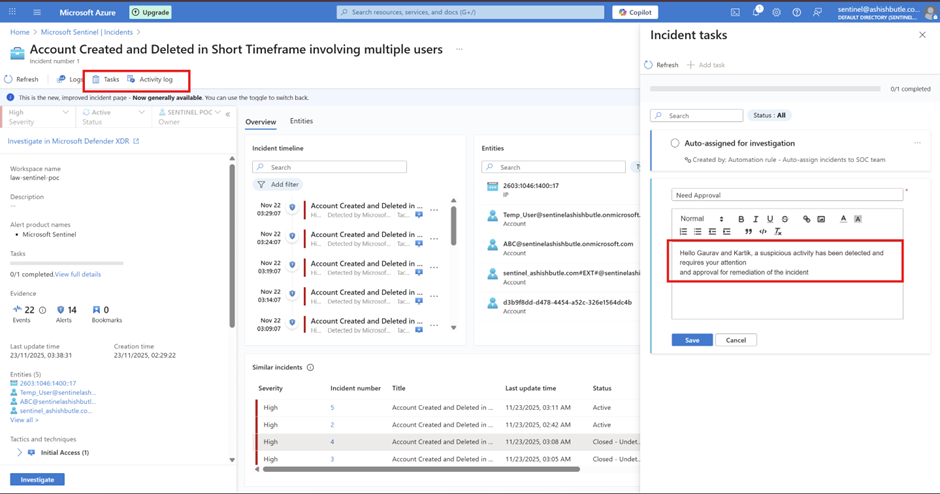
Task: Open the Azure portal hamburger menu
Action: point(37,12)
